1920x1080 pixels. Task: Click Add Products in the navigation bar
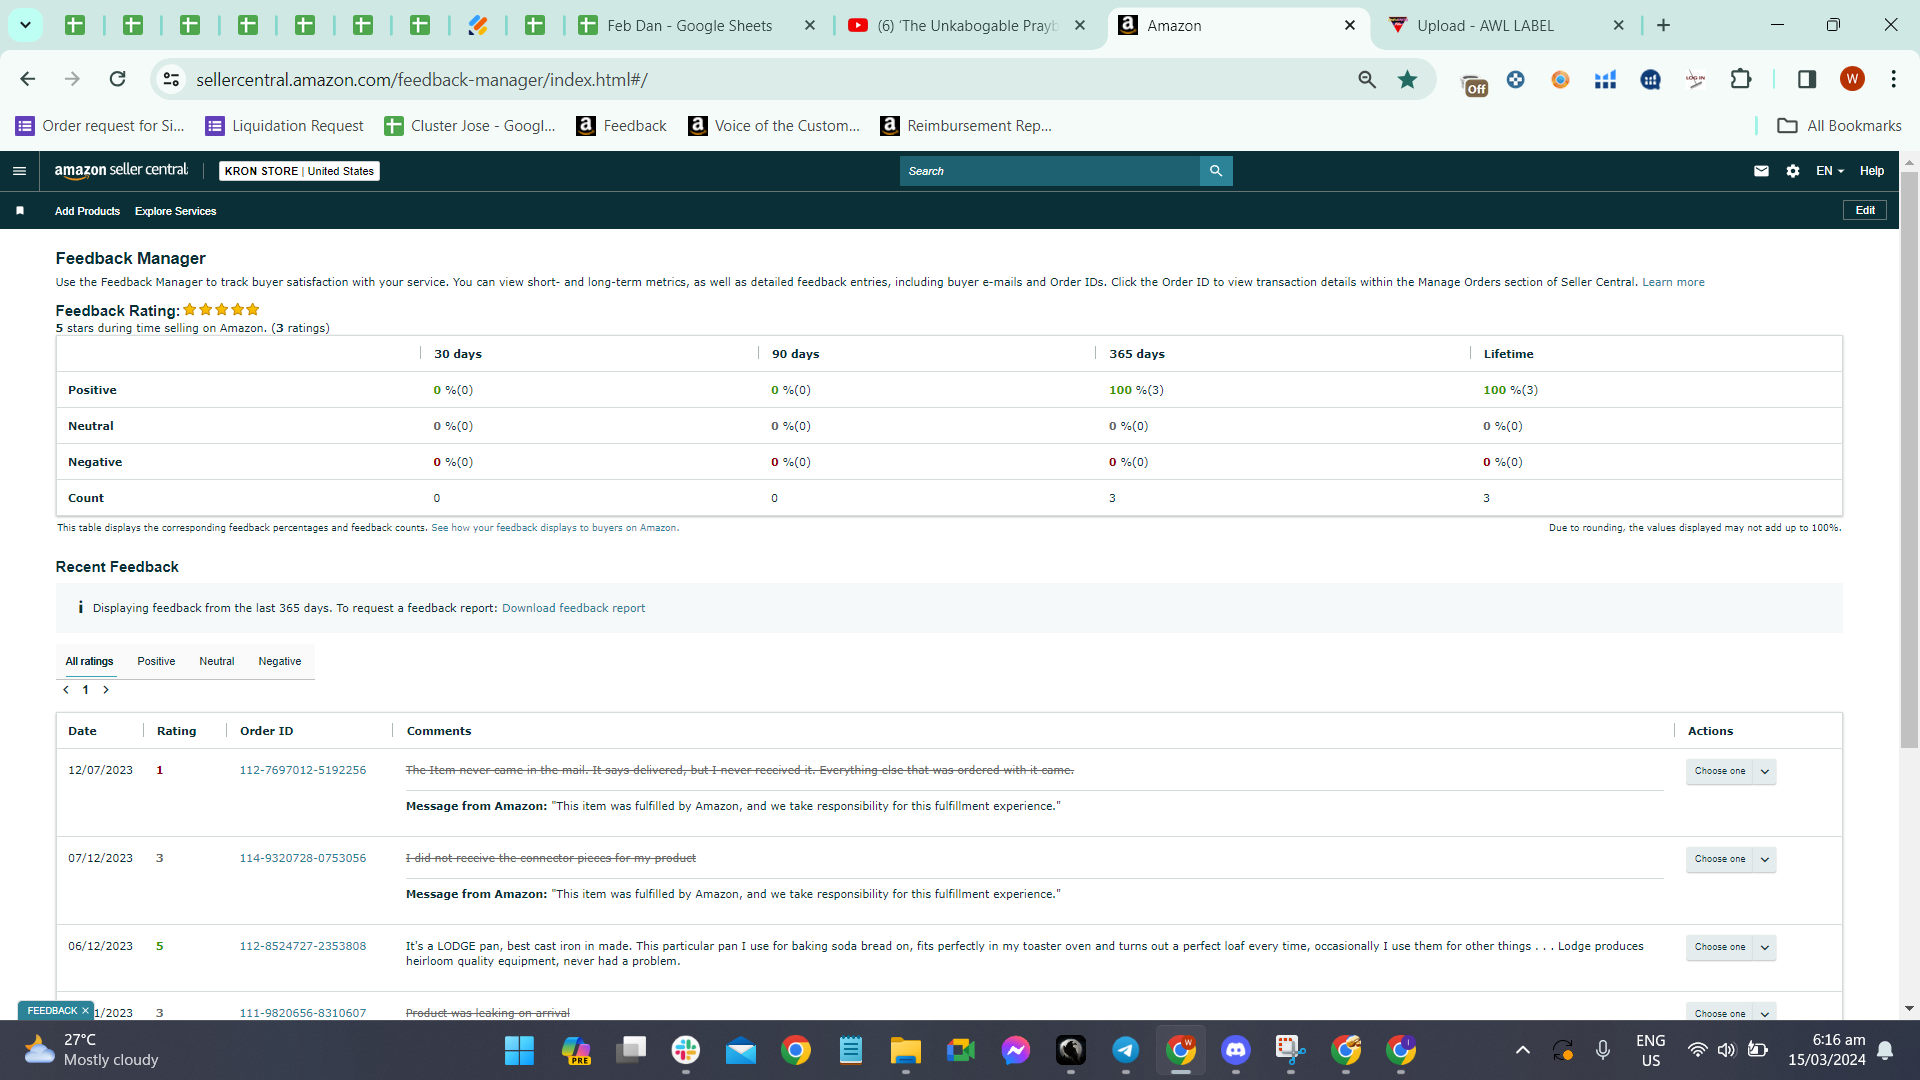[x=87, y=211]
